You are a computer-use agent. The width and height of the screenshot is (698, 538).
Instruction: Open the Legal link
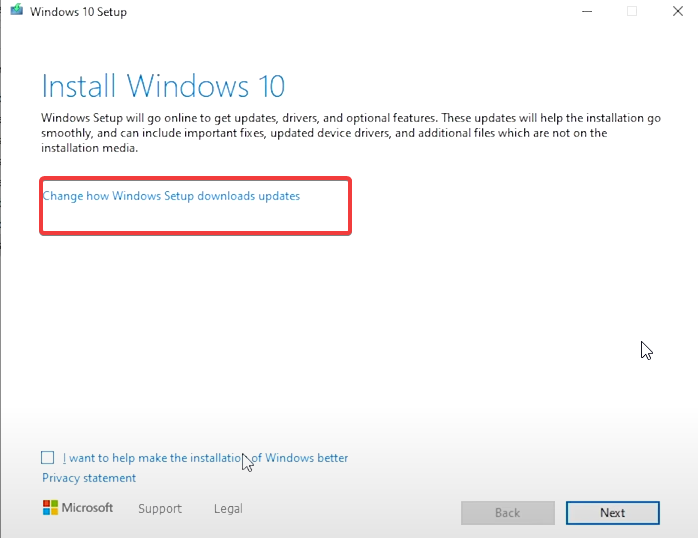(x=228, y=509)
